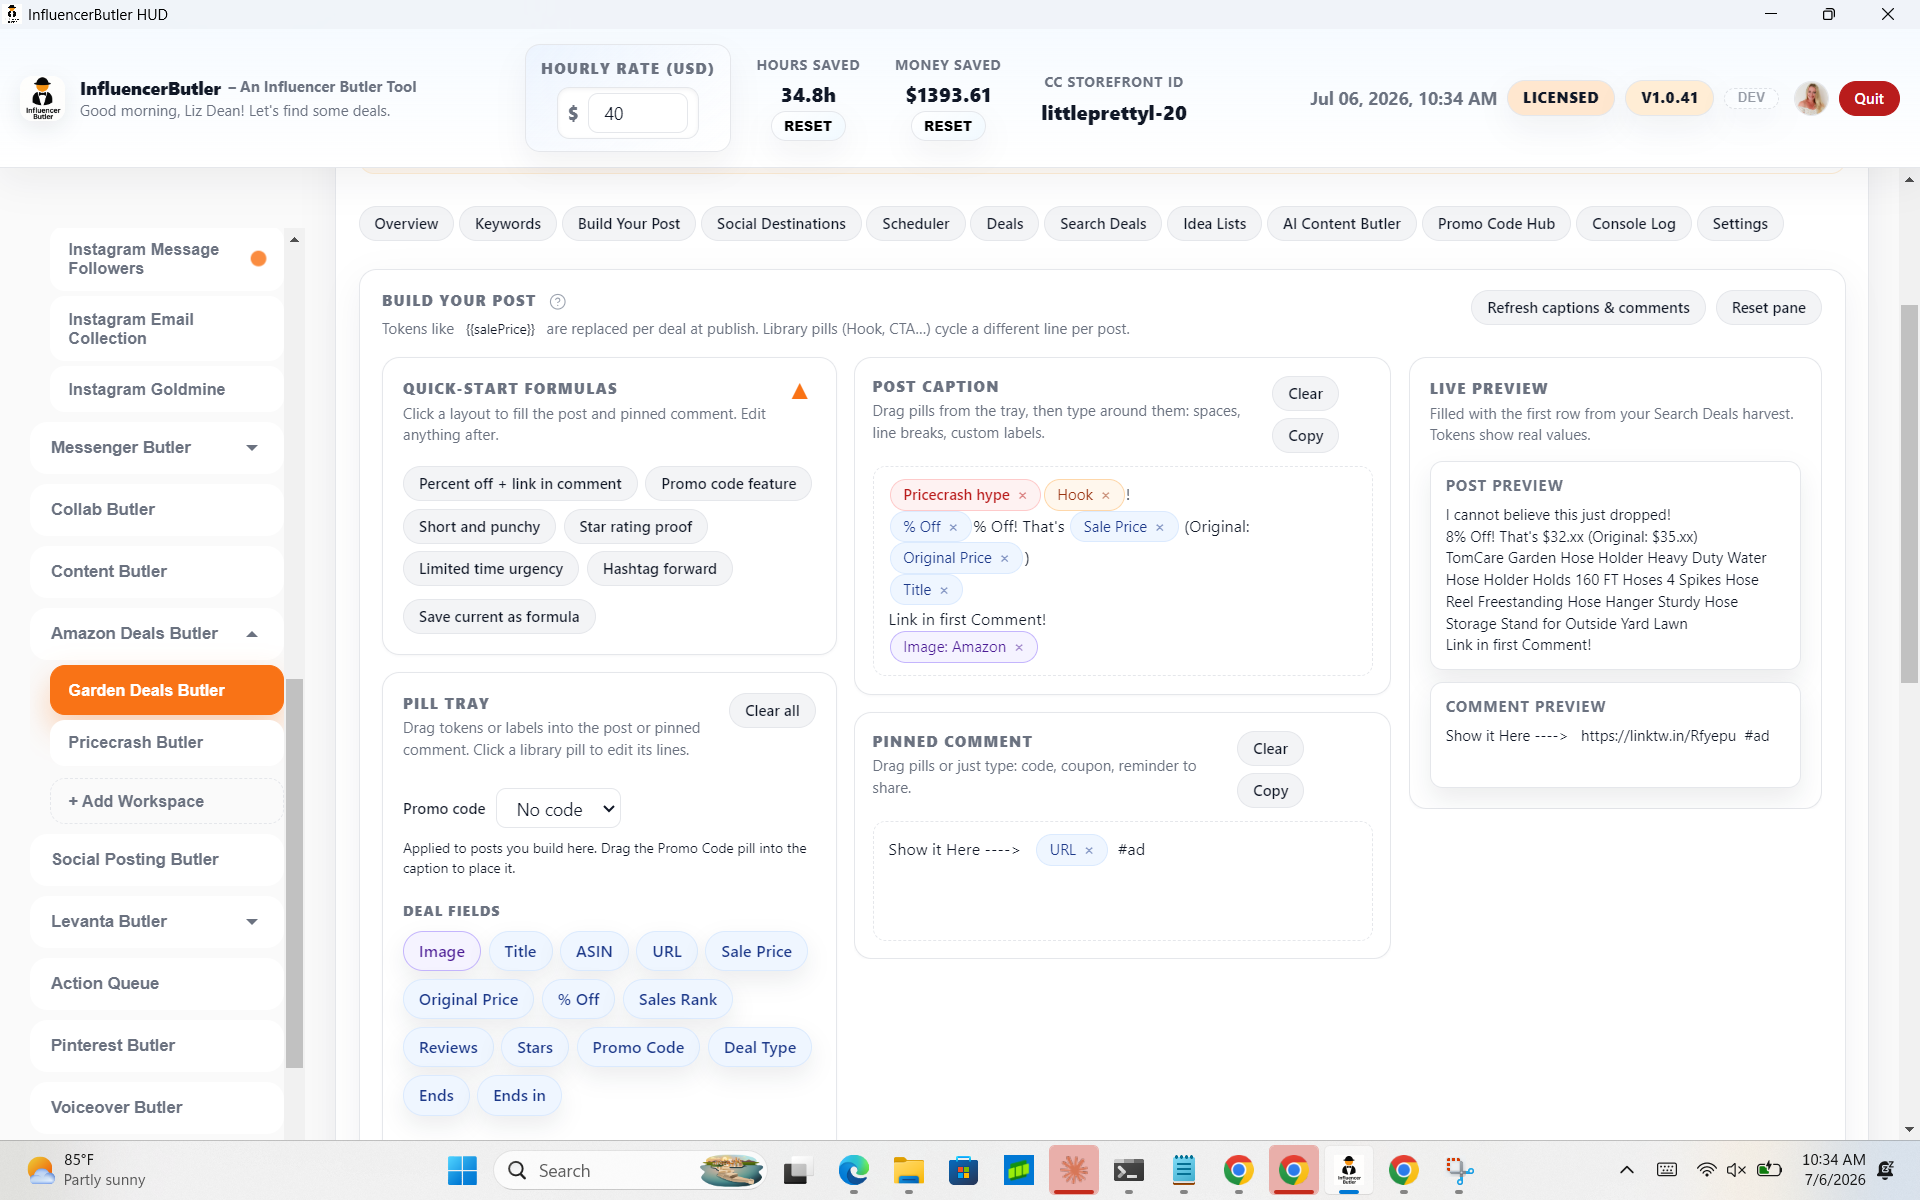1920x1200 pixels.
Task: Open the Pricecrash Butler workspace
Action: (166, 742)
